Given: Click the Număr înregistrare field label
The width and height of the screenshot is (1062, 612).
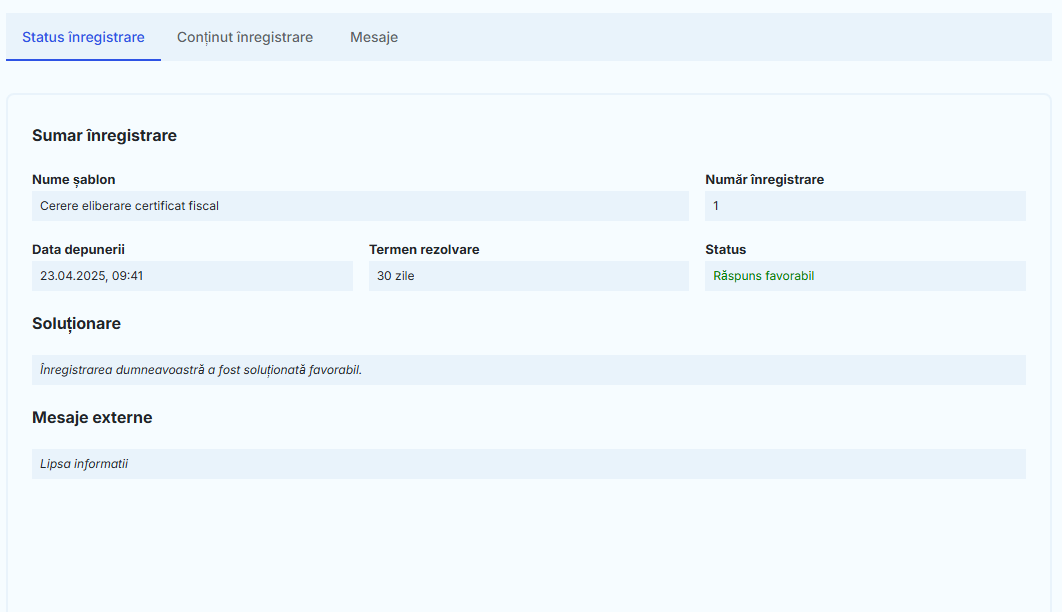Looking at the screenshot, I should (764, 180).
